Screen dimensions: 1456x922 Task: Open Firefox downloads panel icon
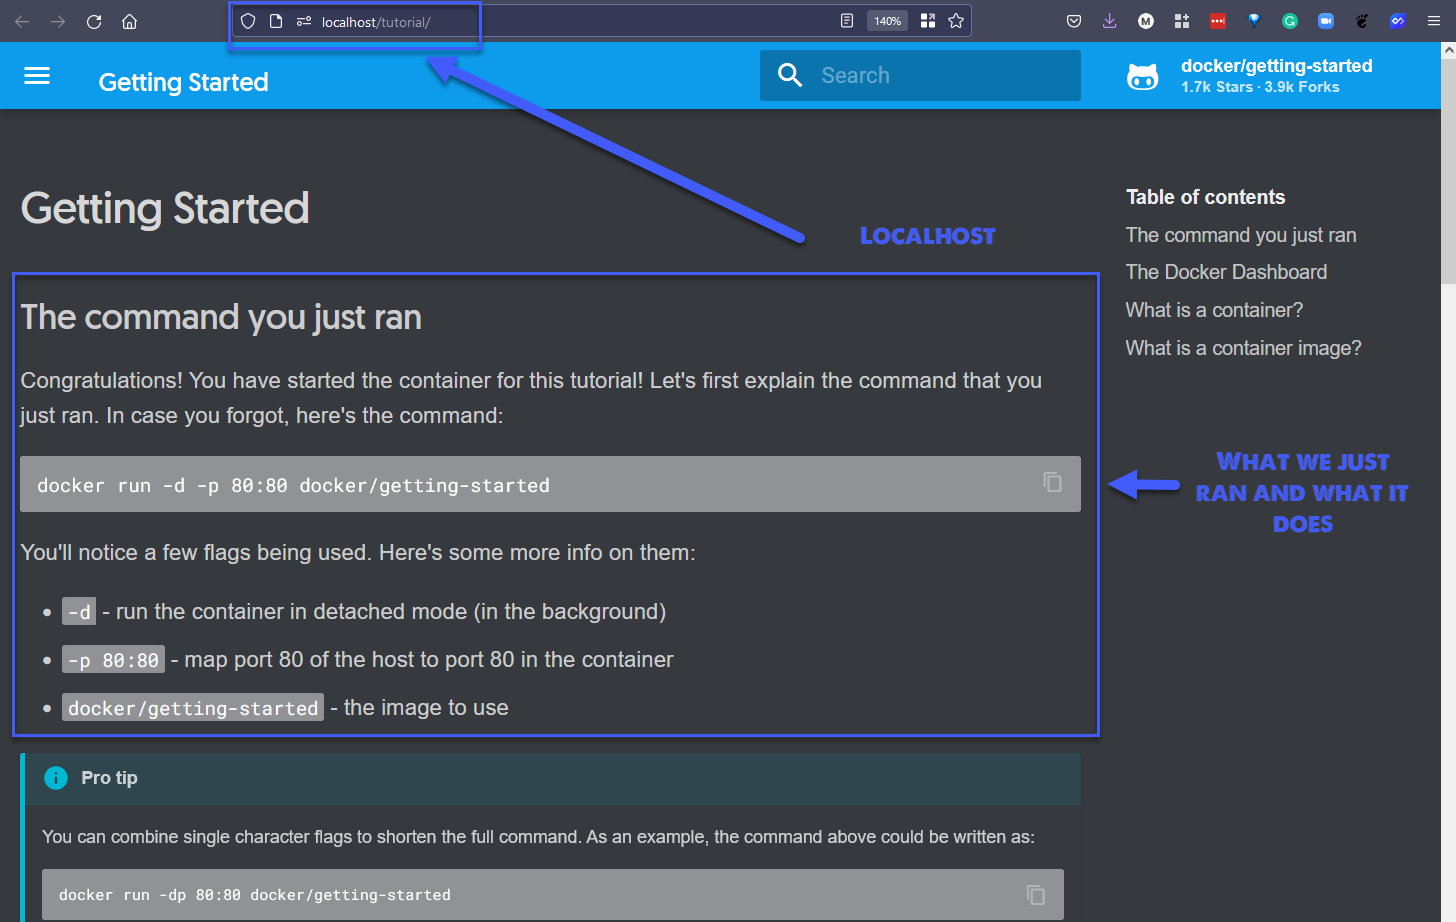coord(1109,20)
